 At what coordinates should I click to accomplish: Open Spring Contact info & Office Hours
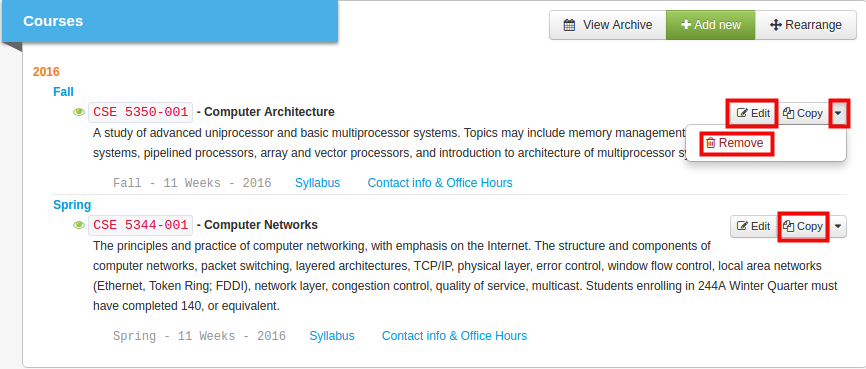coord(455,336)
